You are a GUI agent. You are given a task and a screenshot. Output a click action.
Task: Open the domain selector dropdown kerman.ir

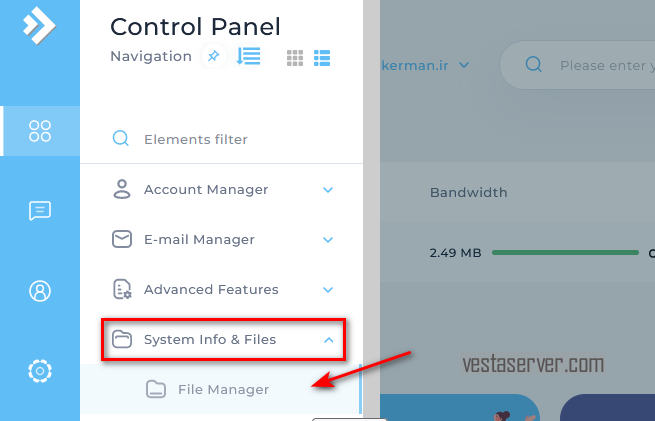pyautogui.click(x=425, y=66)
